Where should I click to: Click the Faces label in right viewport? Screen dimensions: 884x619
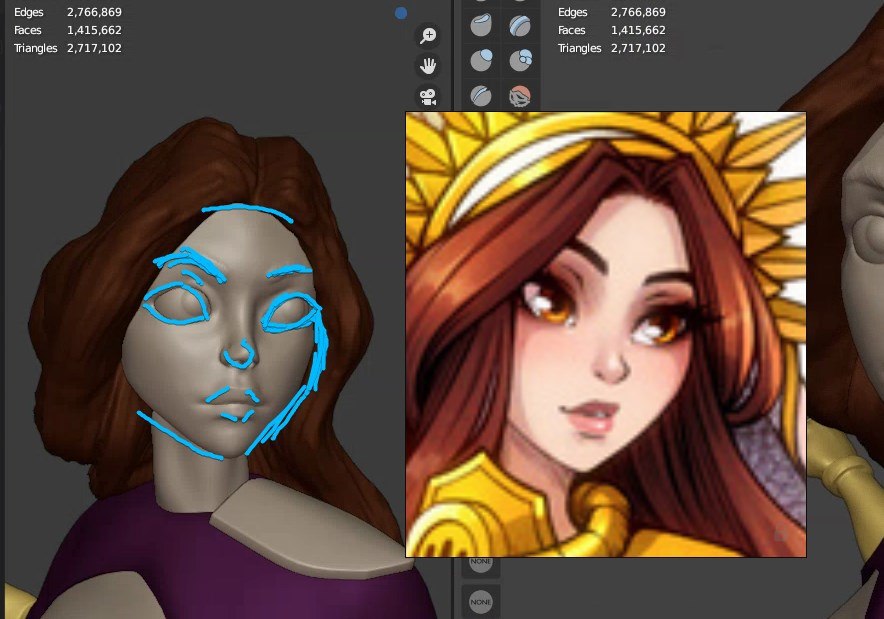tap(571, 30)
